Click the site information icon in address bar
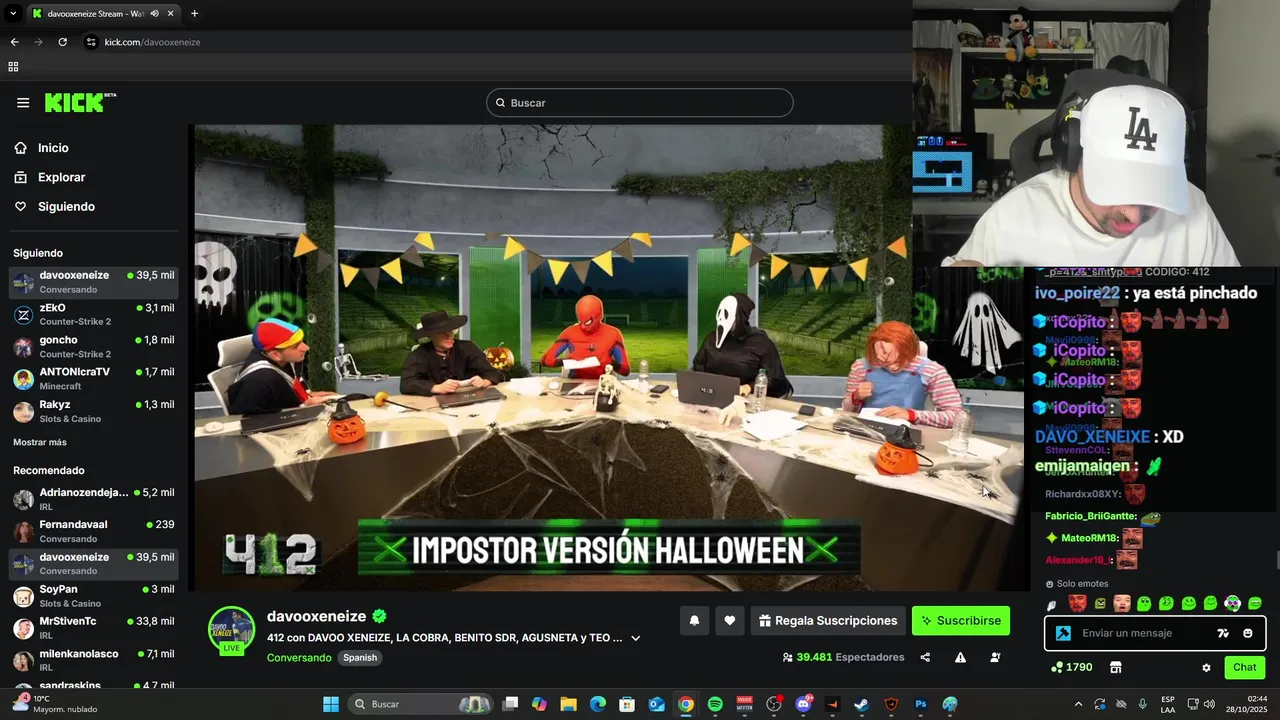This screenshot has width=1280, height=720. tap(91, 42)
